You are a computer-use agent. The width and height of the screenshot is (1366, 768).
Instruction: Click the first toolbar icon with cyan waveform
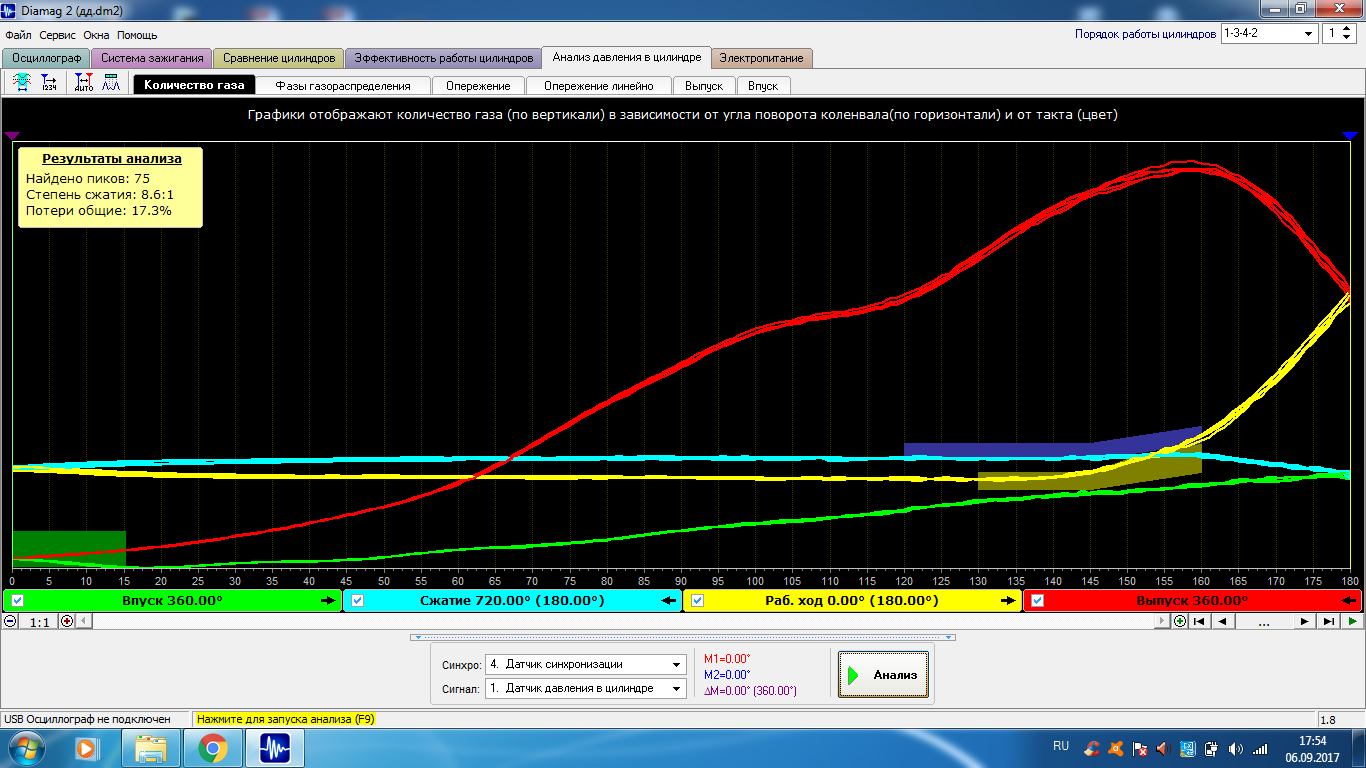[x=22, y=84]
